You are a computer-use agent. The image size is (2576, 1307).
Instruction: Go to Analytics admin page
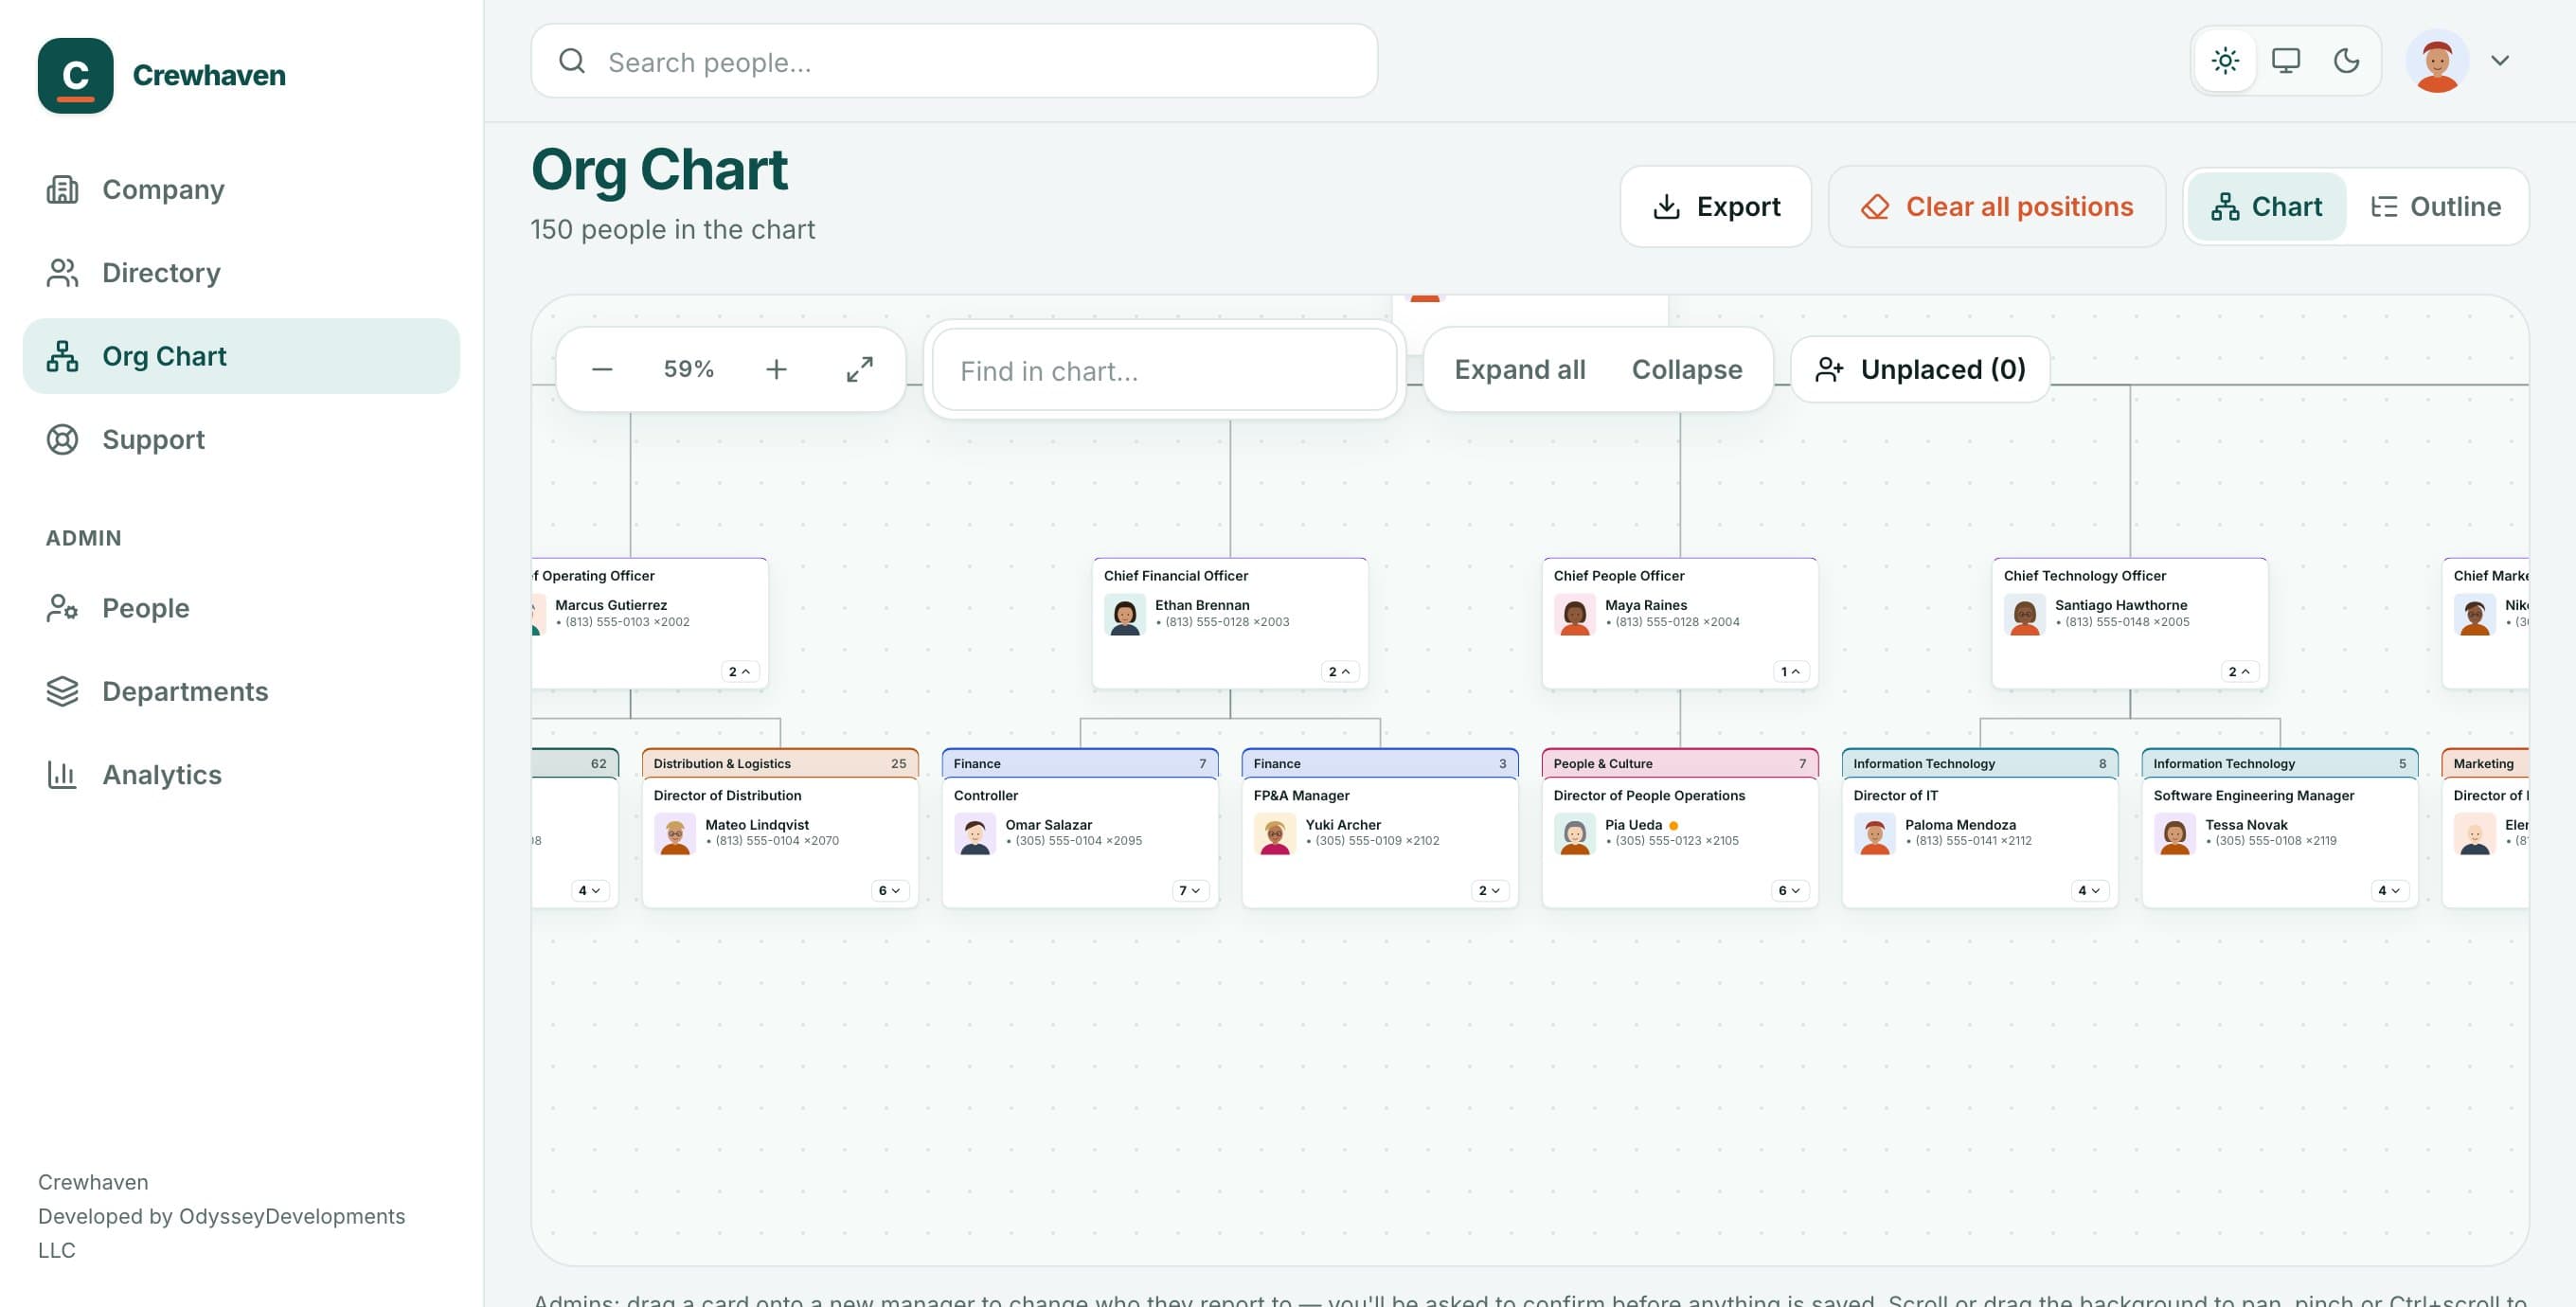pos(241,774)
